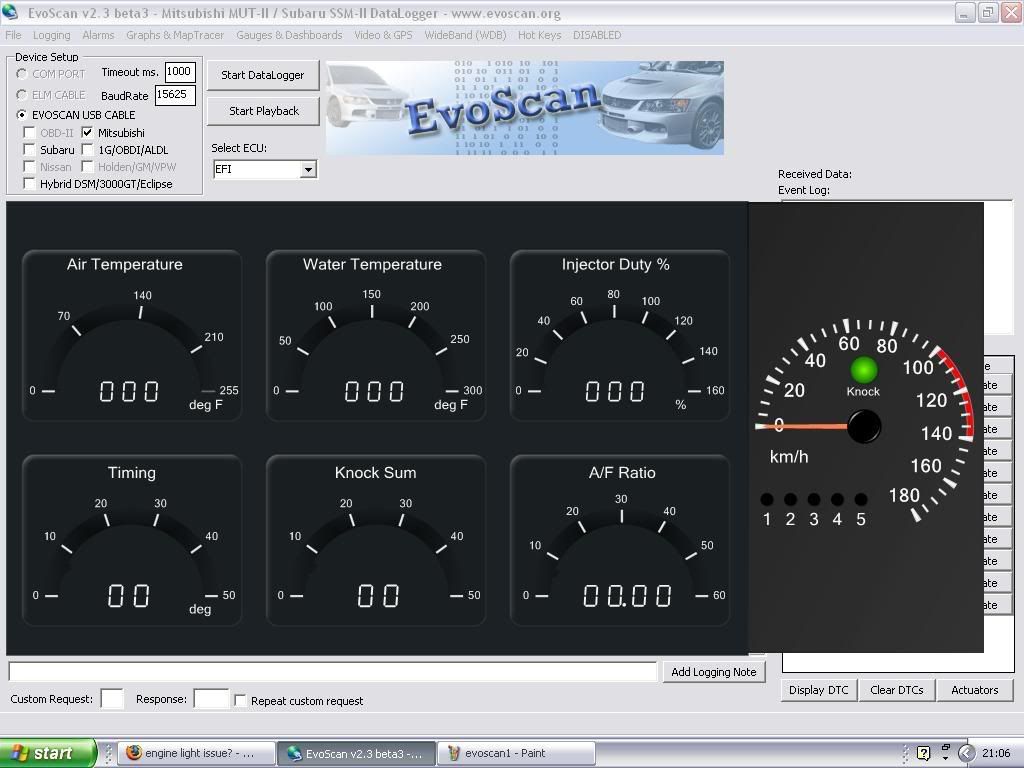
Task: Switch to the Firefox engine light issue window
Action: pyautogui.click(x=199, y=753)
